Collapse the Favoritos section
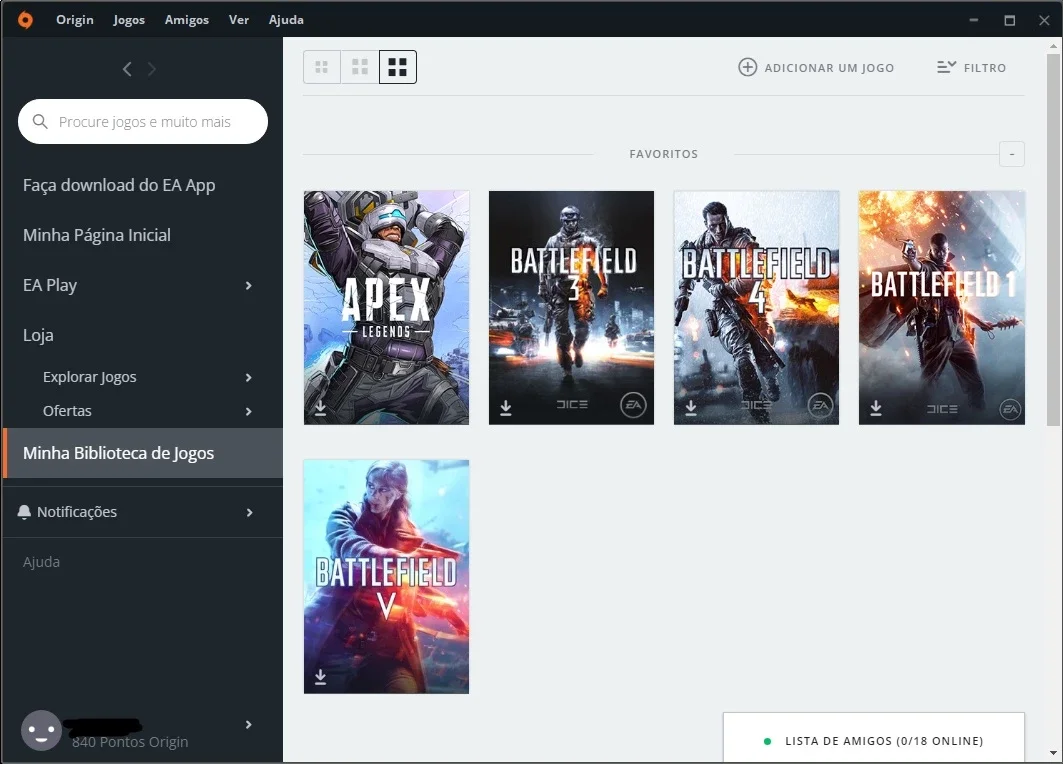The image size is (1063, 764). tap(1011, 154)
